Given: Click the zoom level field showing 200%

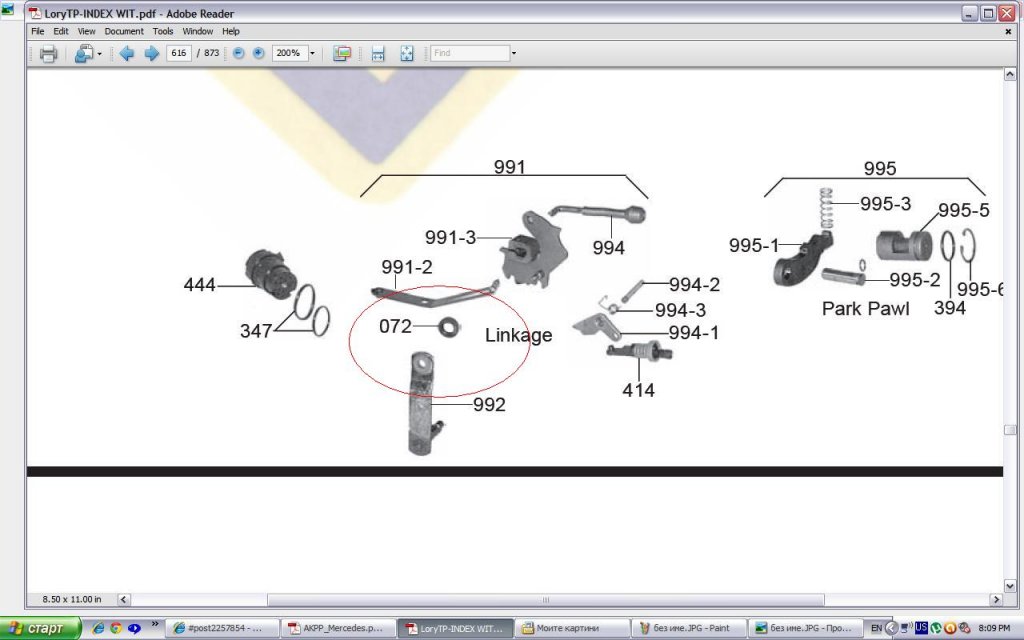Looking at the screenshot, I should click(x=289, y=53).
